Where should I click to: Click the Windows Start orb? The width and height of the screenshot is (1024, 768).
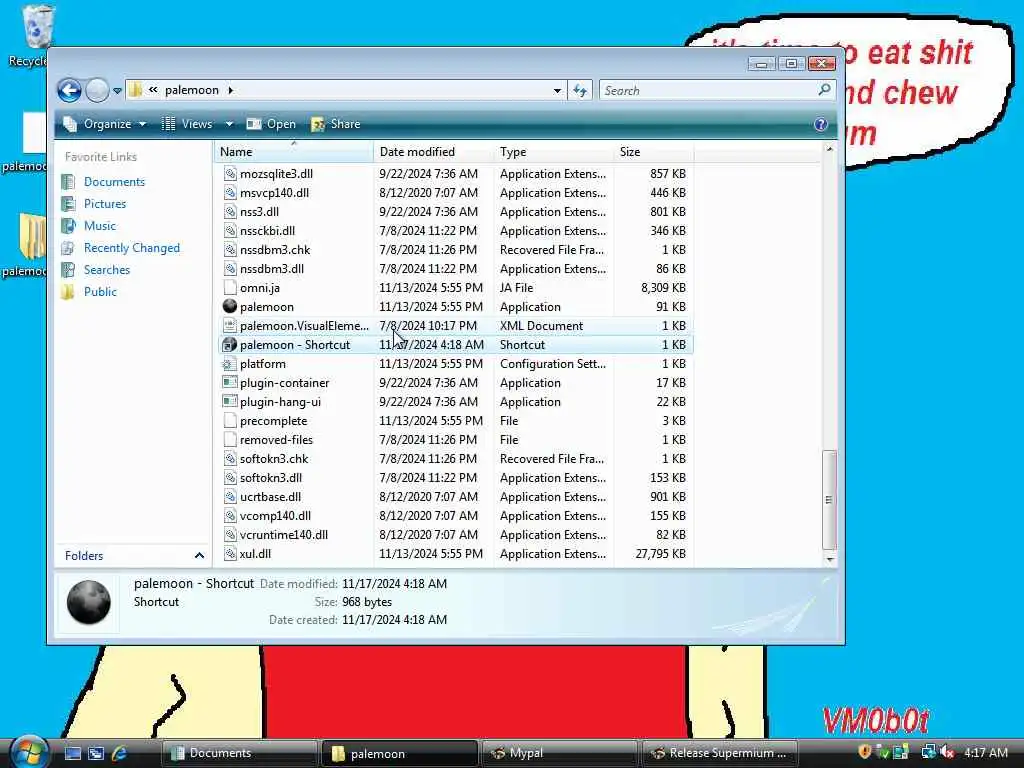pyautogui.click(x=28, y=752)
